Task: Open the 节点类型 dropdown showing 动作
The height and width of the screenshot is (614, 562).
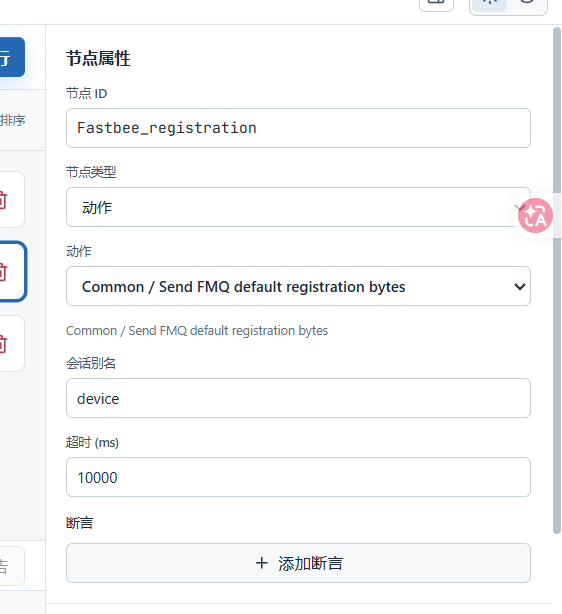Action: click(298, 207)
